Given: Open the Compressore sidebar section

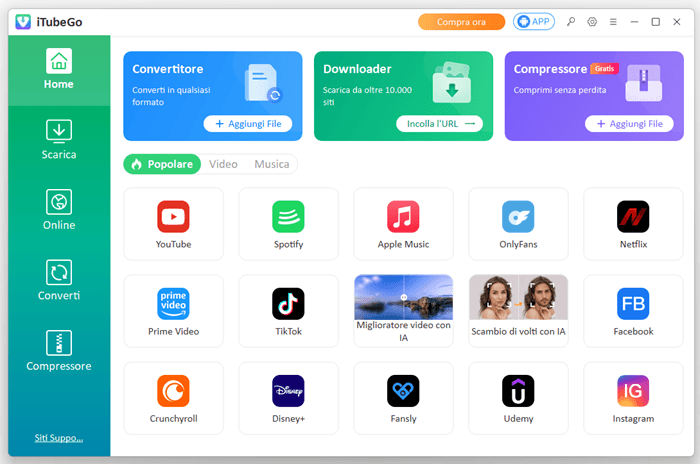Looking at the screenshot, I should pyautogui.click(x=59, y=351).
